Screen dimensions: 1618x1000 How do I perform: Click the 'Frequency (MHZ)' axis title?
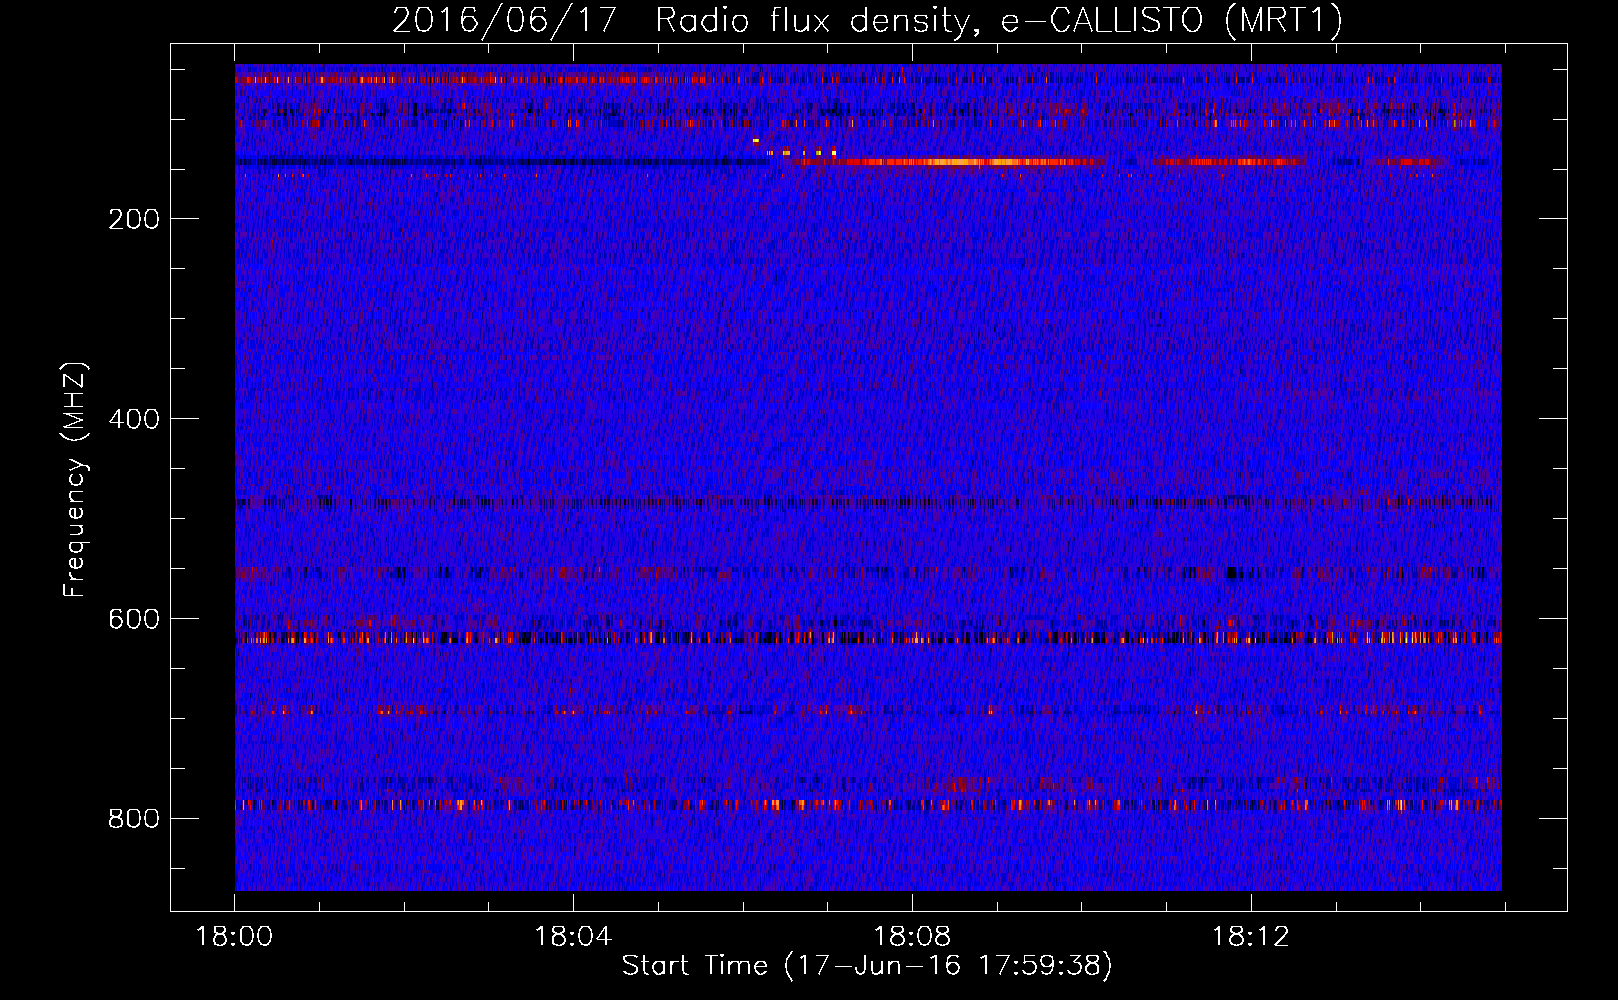point(75,480)
